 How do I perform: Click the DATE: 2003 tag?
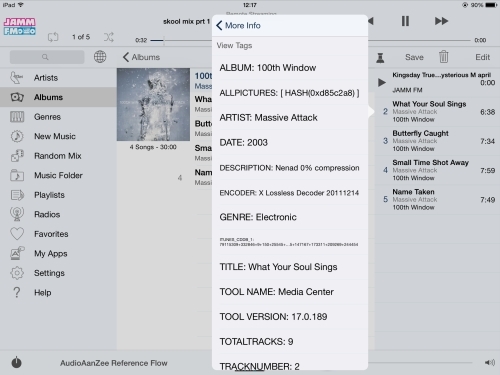click(x=290, y=143)
